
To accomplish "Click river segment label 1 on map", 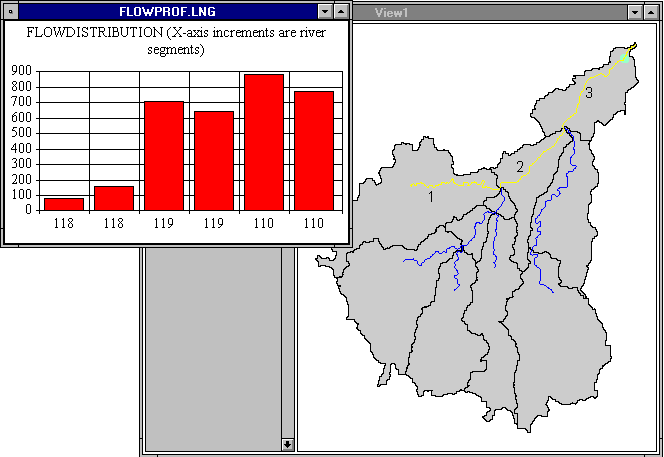I will 430,197.
